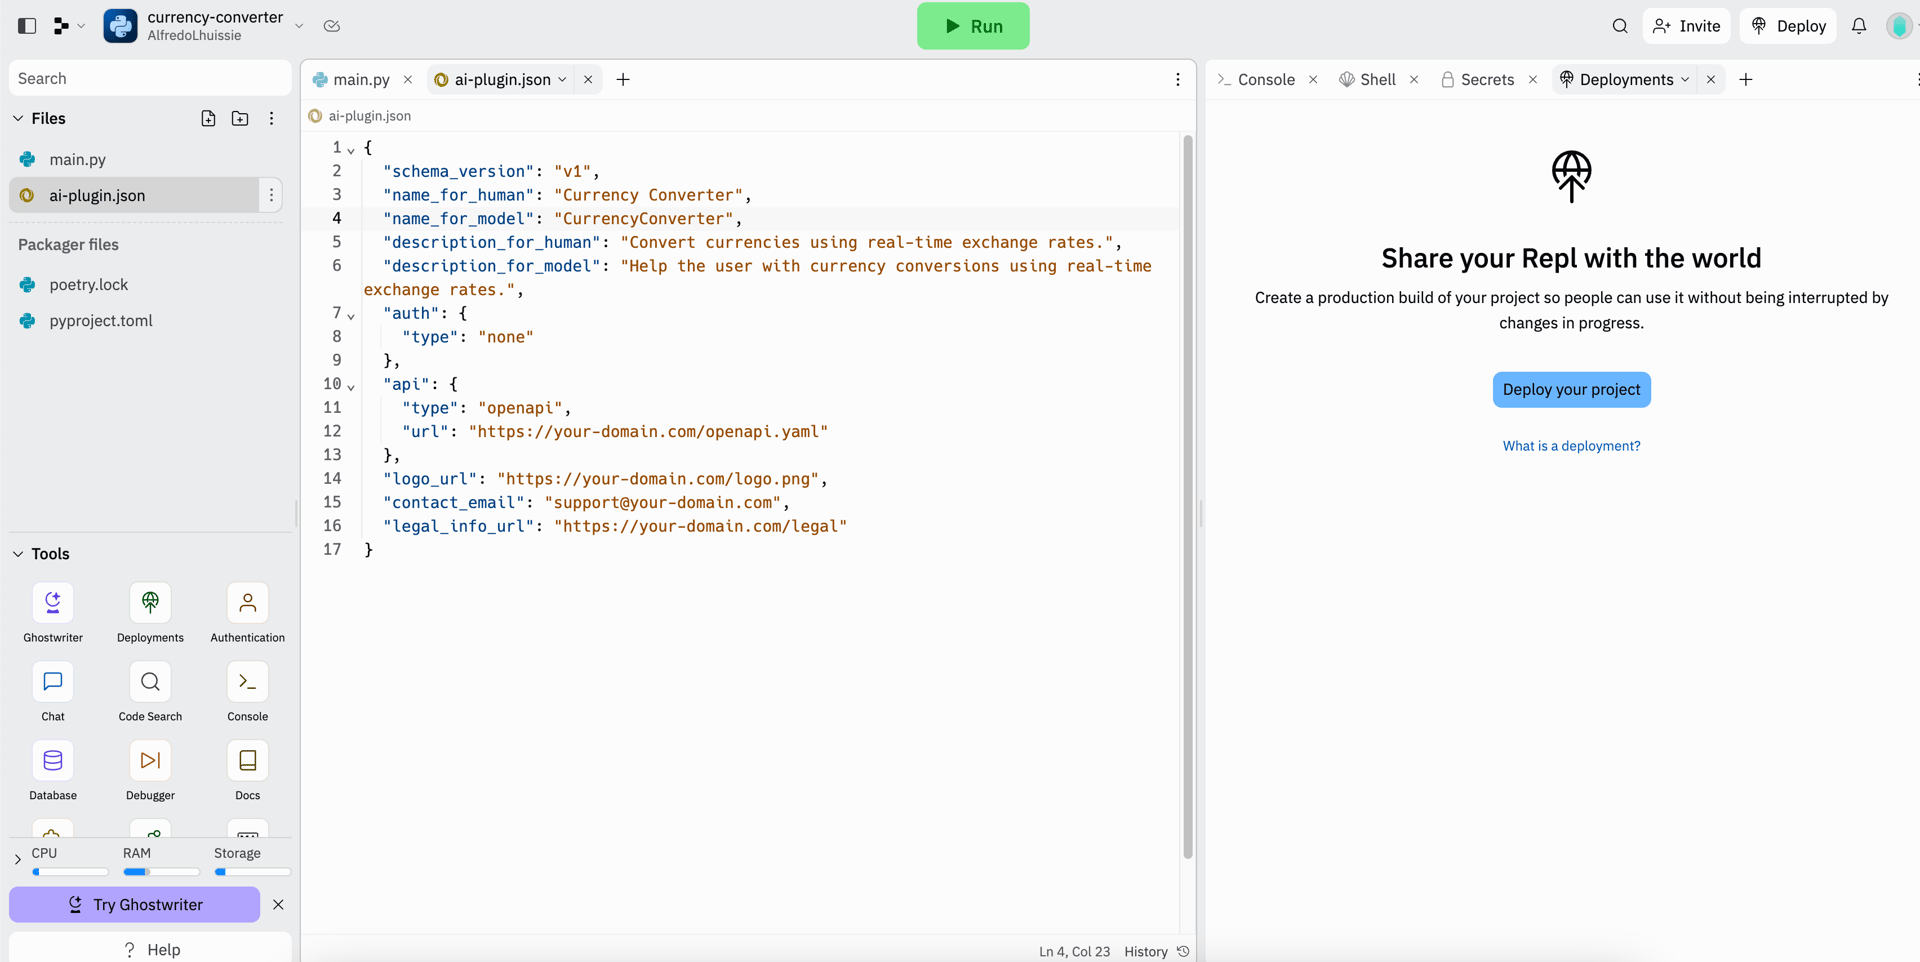Image resolution: width=1920 pixels, height=962 pixels.
Task: Collapse the Files section
Action: pyautogui.click(x=18, y=118)
